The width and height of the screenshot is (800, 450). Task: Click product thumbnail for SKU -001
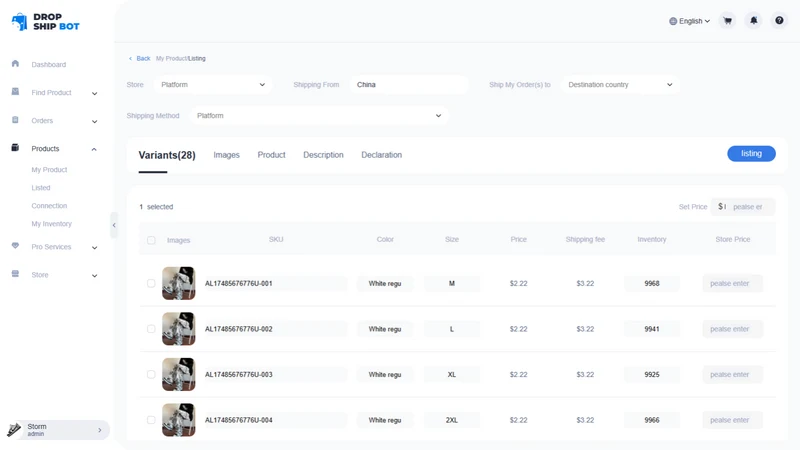click(x=179, y=283)
